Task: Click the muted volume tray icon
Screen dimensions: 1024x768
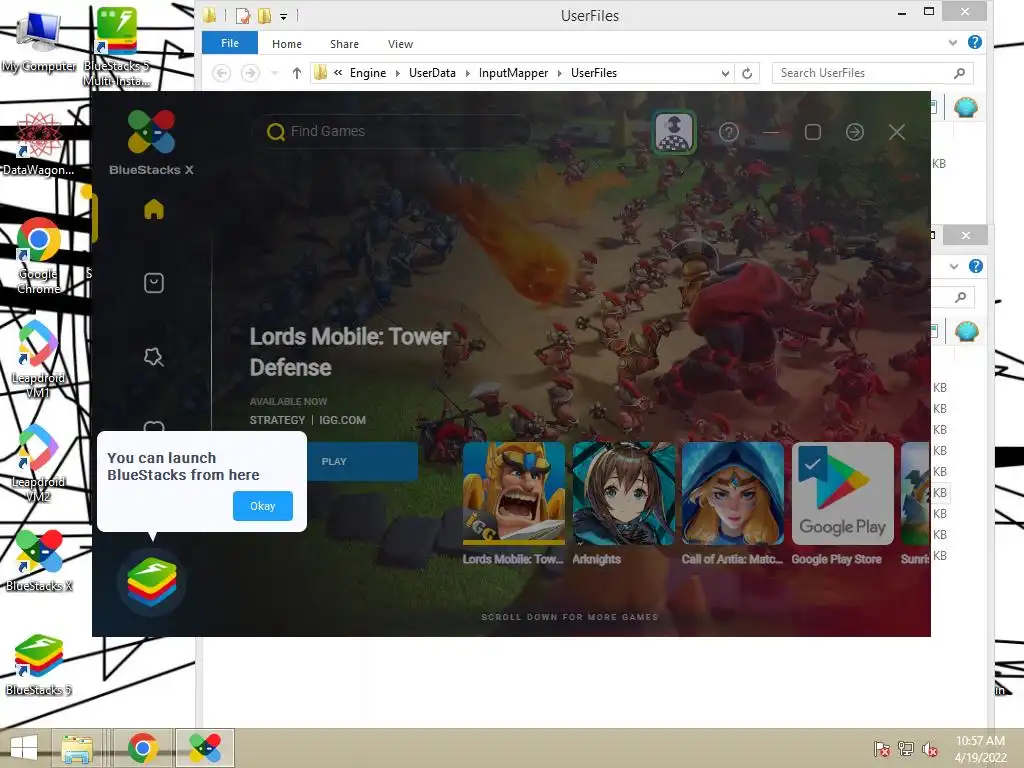Action: click(929, 749)
